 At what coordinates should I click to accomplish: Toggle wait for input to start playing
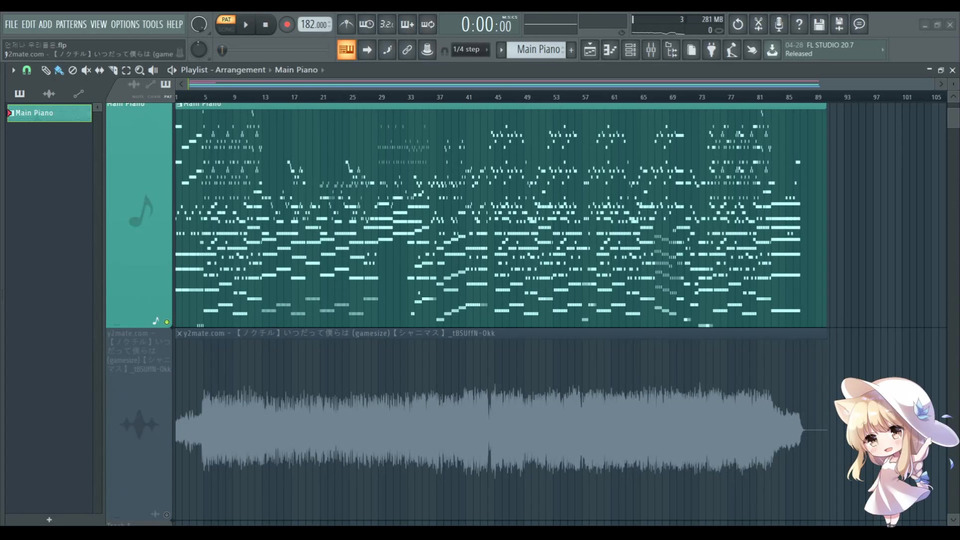click(366, 24)
